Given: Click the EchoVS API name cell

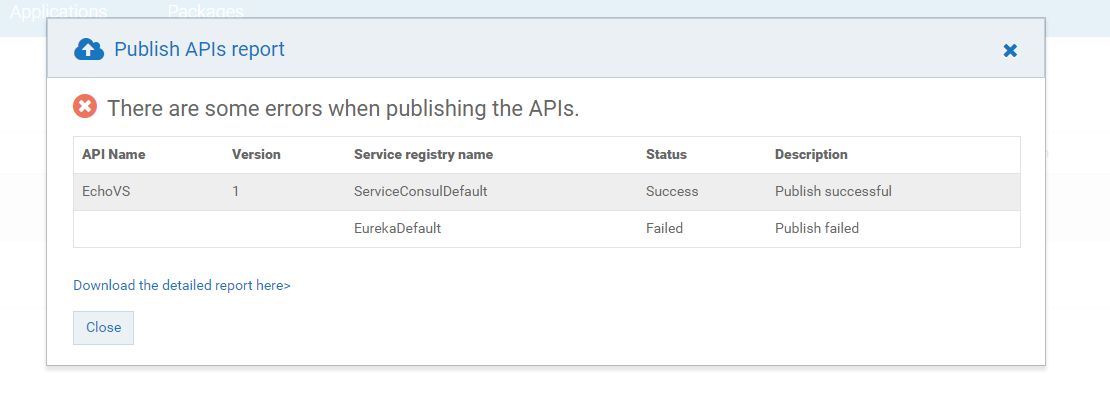Looking at the screenshot, I should tap(106, 191).
